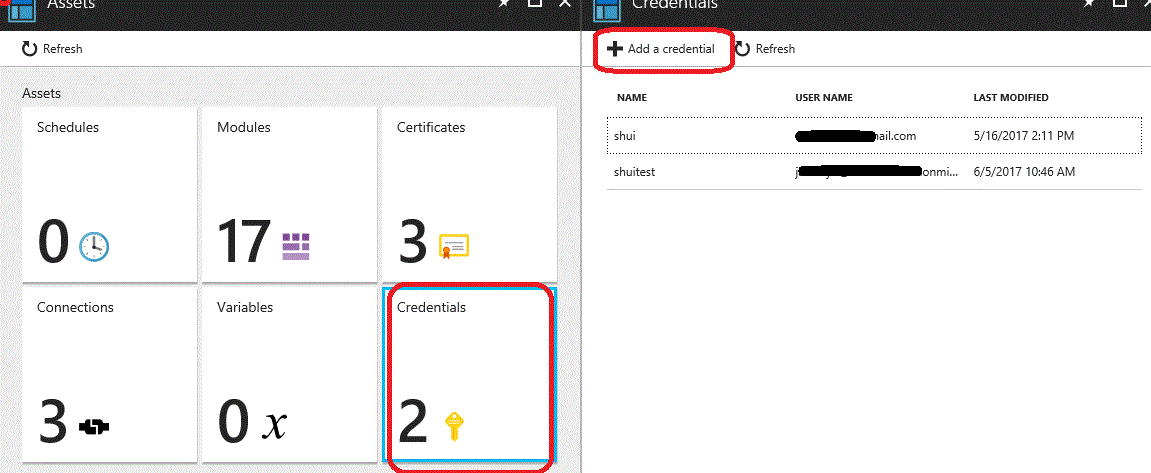Open the Variables tile
1151x473 pixels.
(289, 375)
